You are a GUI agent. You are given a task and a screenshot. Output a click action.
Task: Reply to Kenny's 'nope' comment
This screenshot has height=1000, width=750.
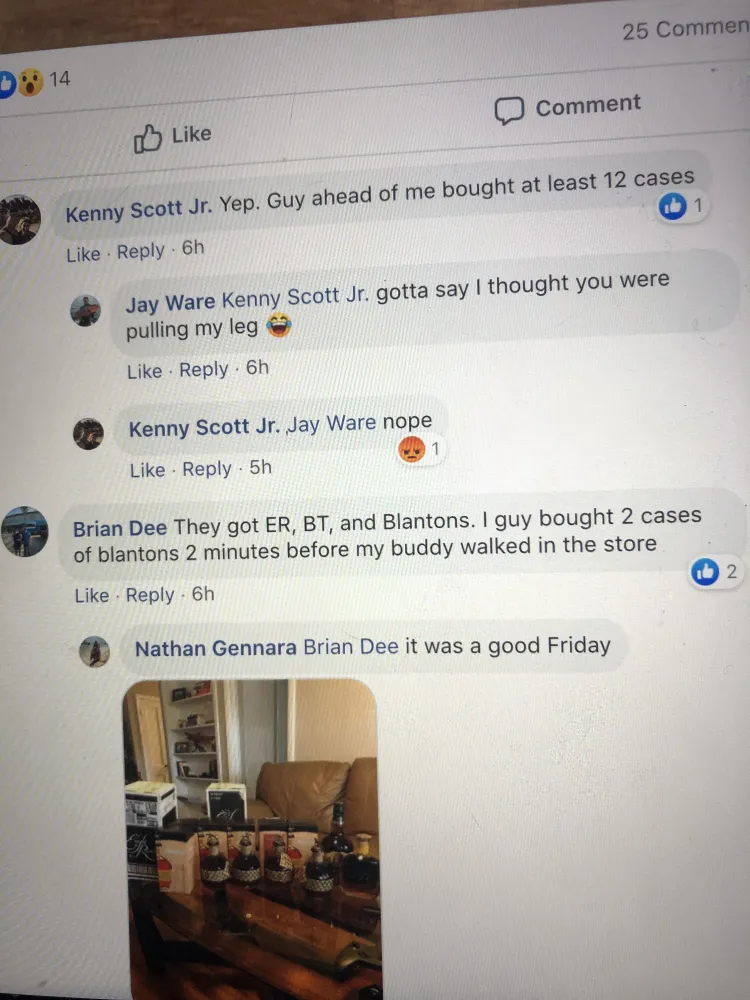point(207,469)
